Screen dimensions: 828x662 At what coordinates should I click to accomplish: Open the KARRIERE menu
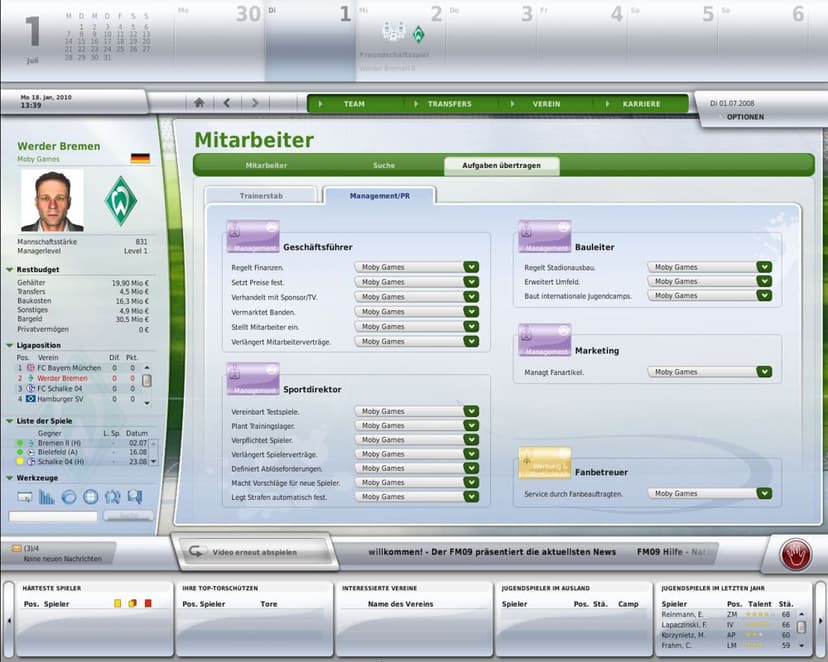click(641, 104)
